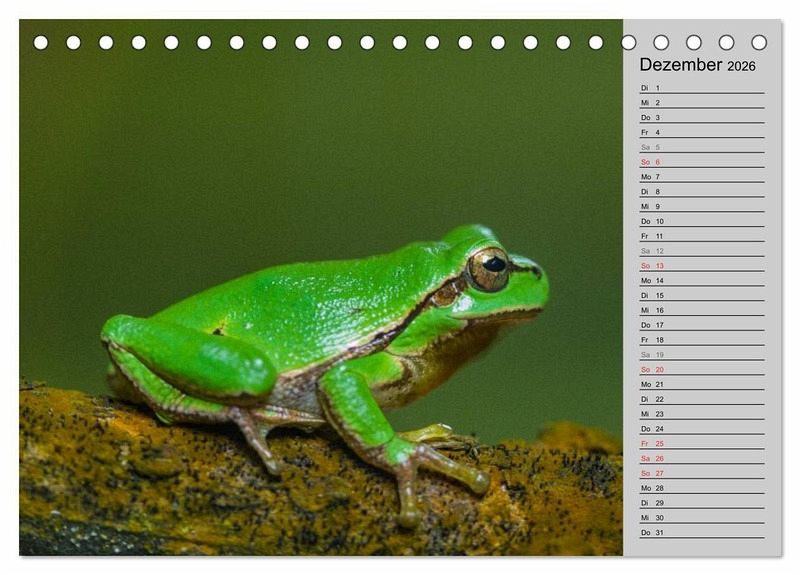Select the Mo 7 date row
800x575 pixels.
coord(701,177)
